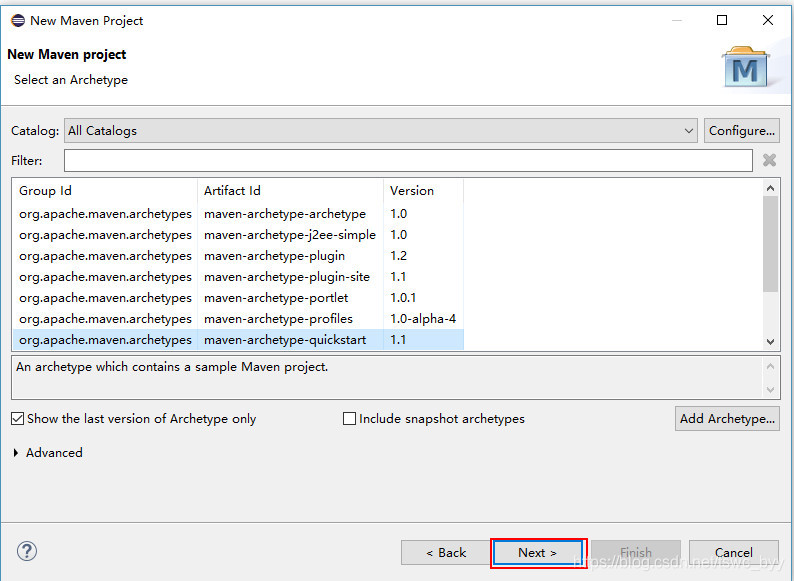Click the archetype list scrollbar thumb
The width and height of the screenshot is (794, 581).
tap(770, 244)
